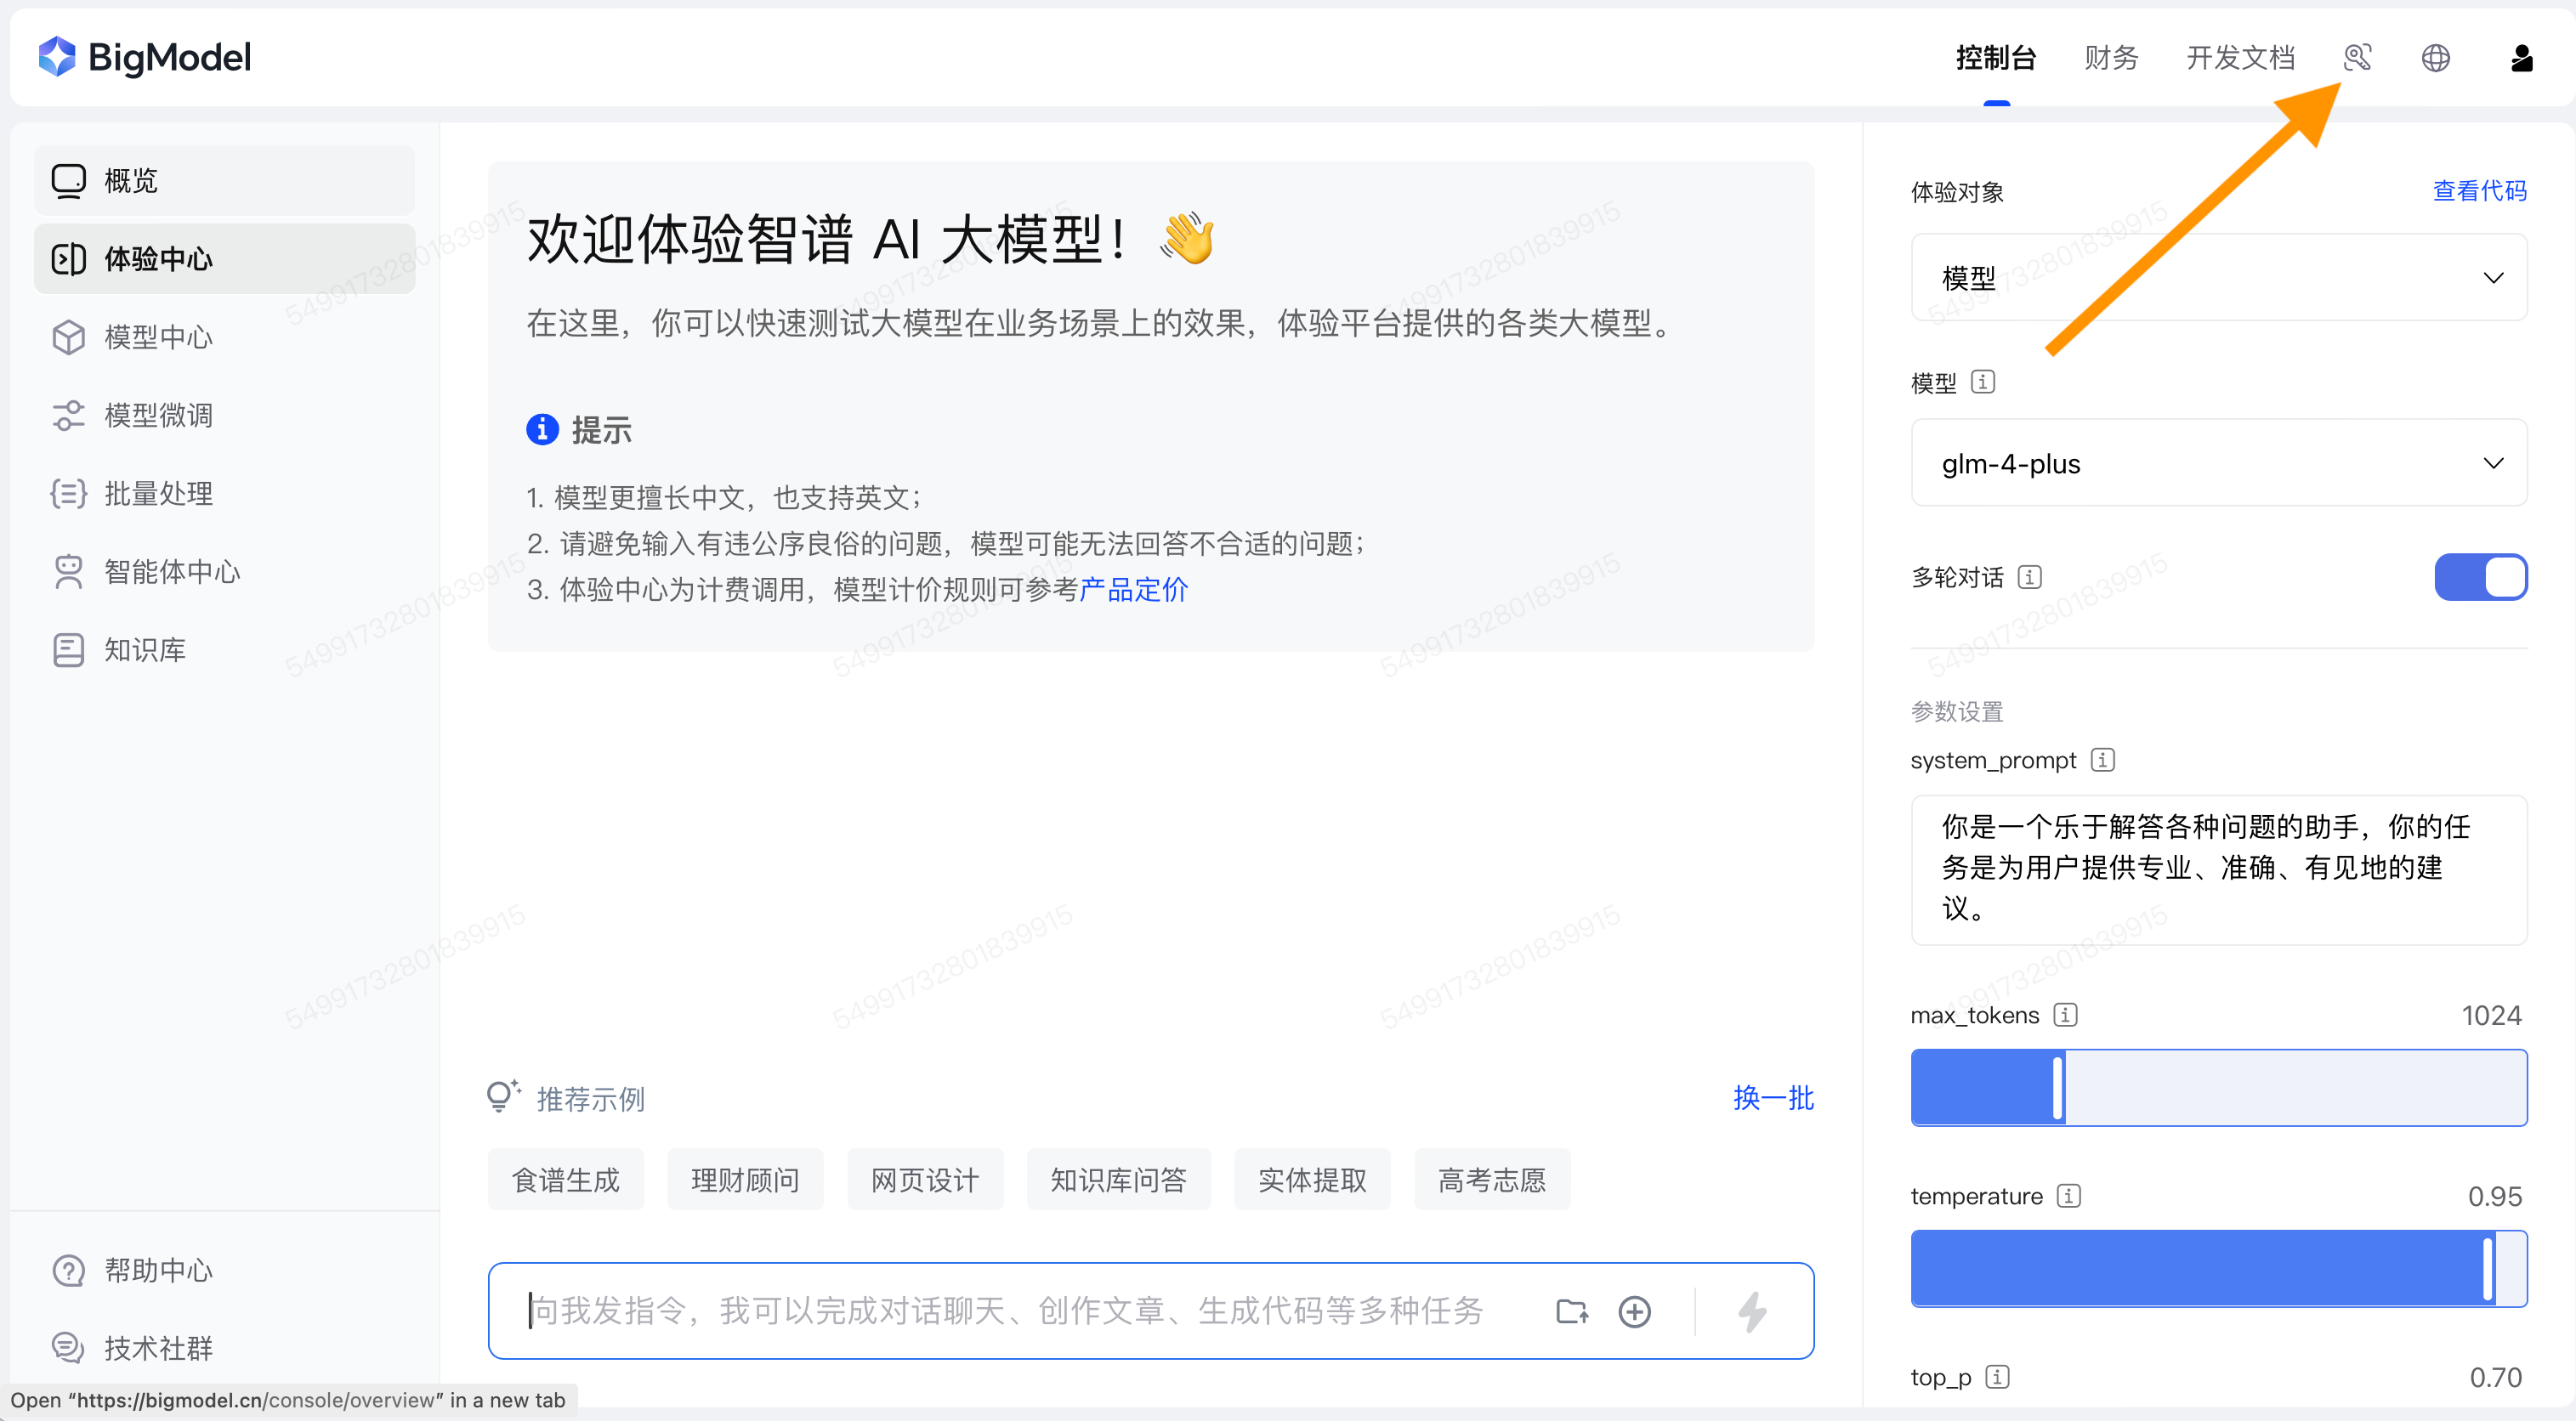Image resolution: width=2576 pixels, height=1421 pixels.
Task: Select 模型微调 in the sidebar
Action: pos(157,415)
